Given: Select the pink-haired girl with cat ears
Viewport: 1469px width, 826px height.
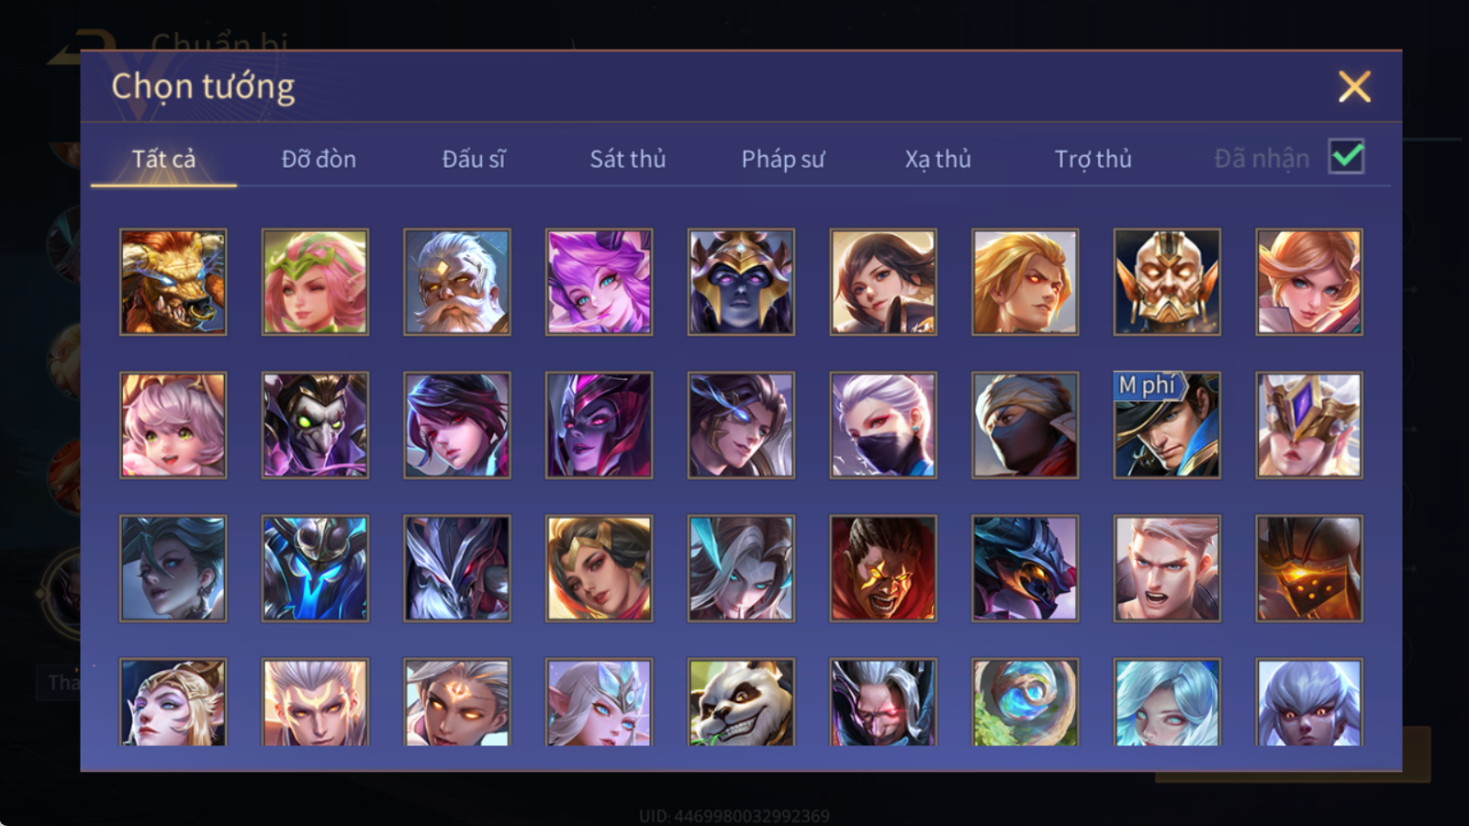Looking at the screenshot, I should tap(173, 425).
